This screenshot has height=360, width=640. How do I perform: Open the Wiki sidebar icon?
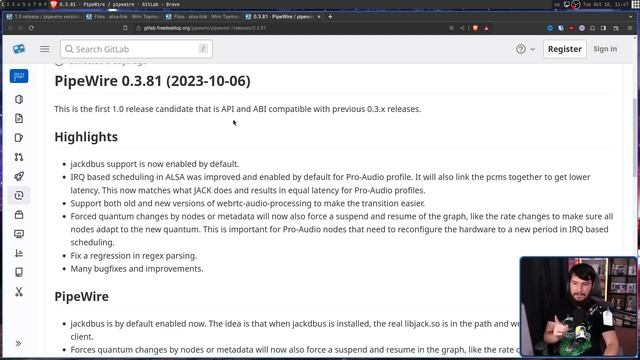click(19, 272)
